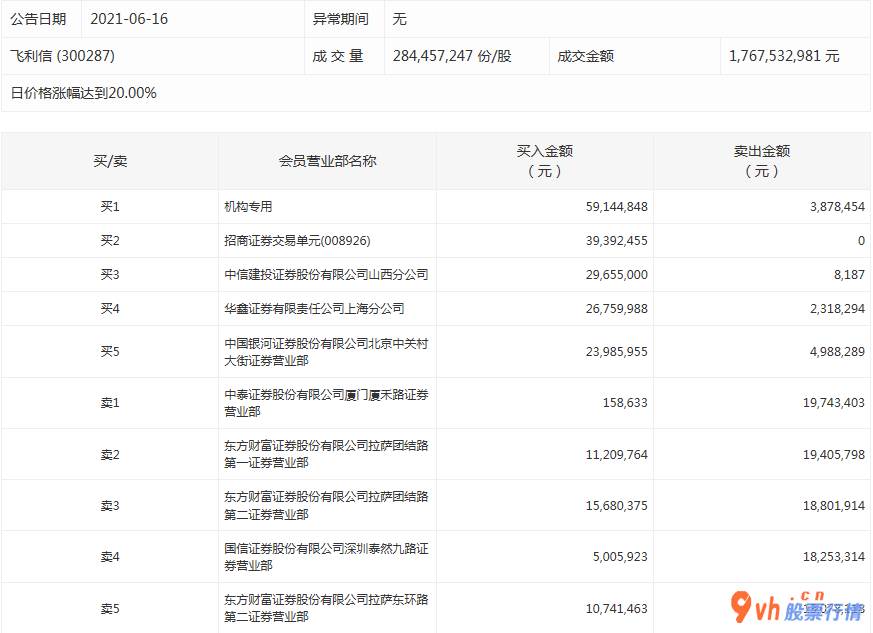
Task: Click buy amount 11,209,764
Action: (616, 454)
